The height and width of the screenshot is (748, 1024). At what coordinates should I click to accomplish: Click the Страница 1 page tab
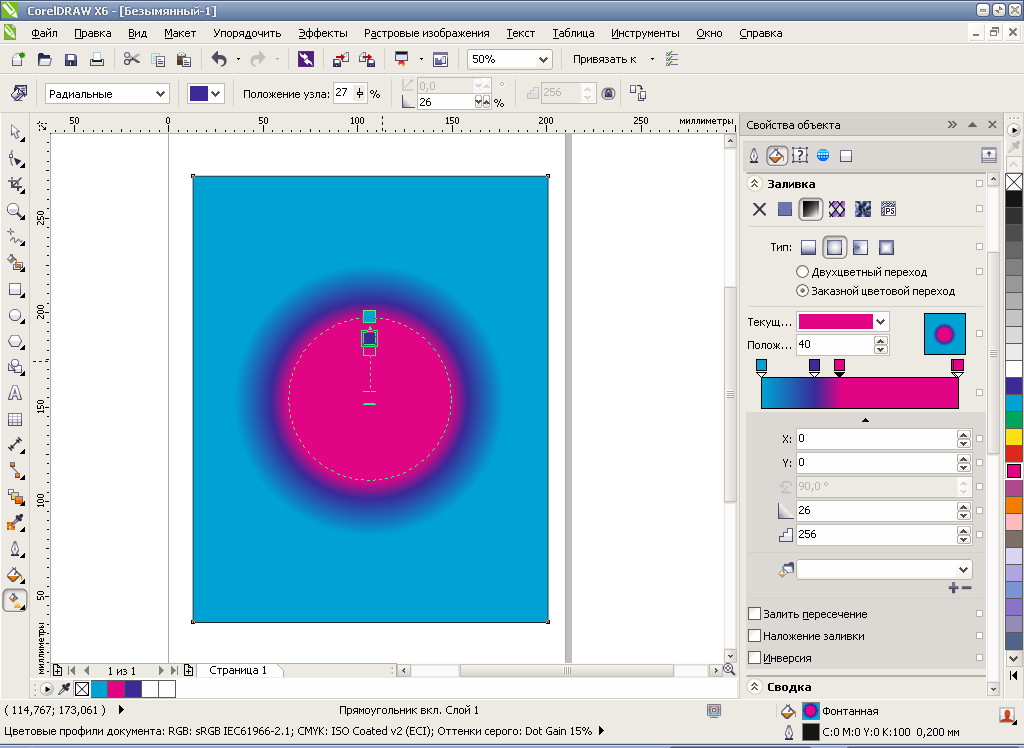click(238, 670)
